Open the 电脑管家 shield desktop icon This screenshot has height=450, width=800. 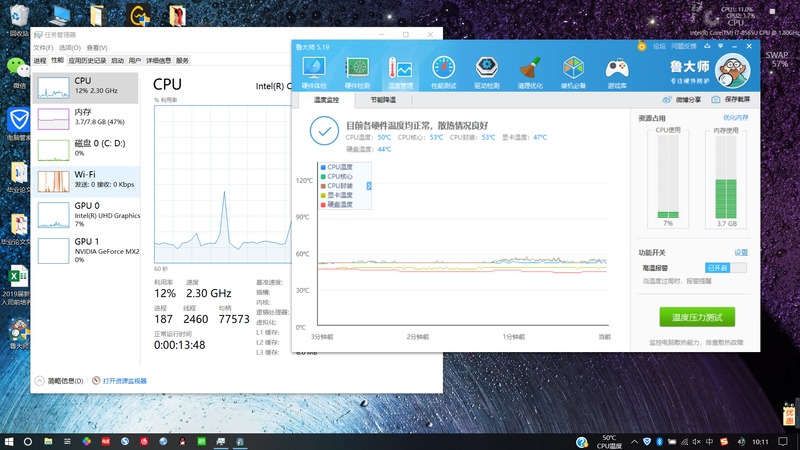pos(18,124)
